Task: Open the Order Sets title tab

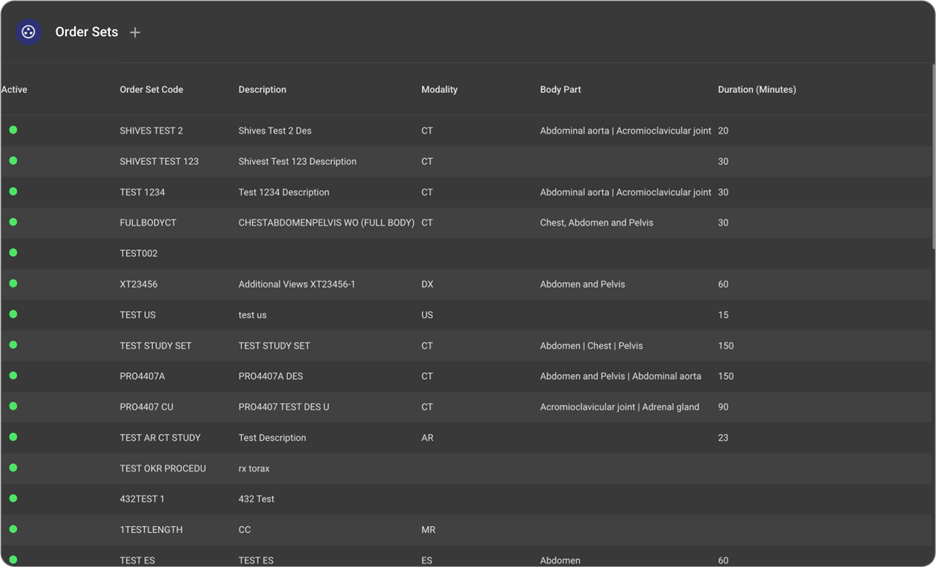Action: click(86, 32)
